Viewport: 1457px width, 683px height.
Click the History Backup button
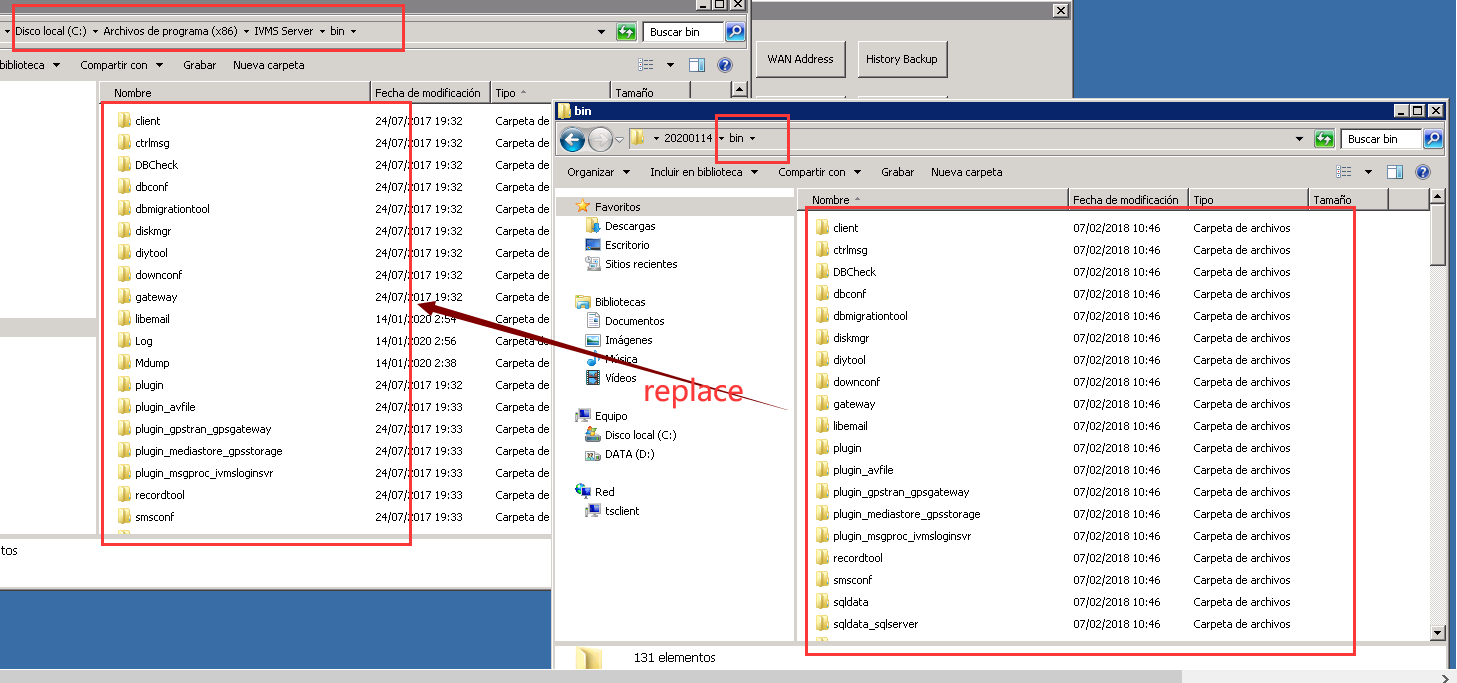[x=902, y=59]
